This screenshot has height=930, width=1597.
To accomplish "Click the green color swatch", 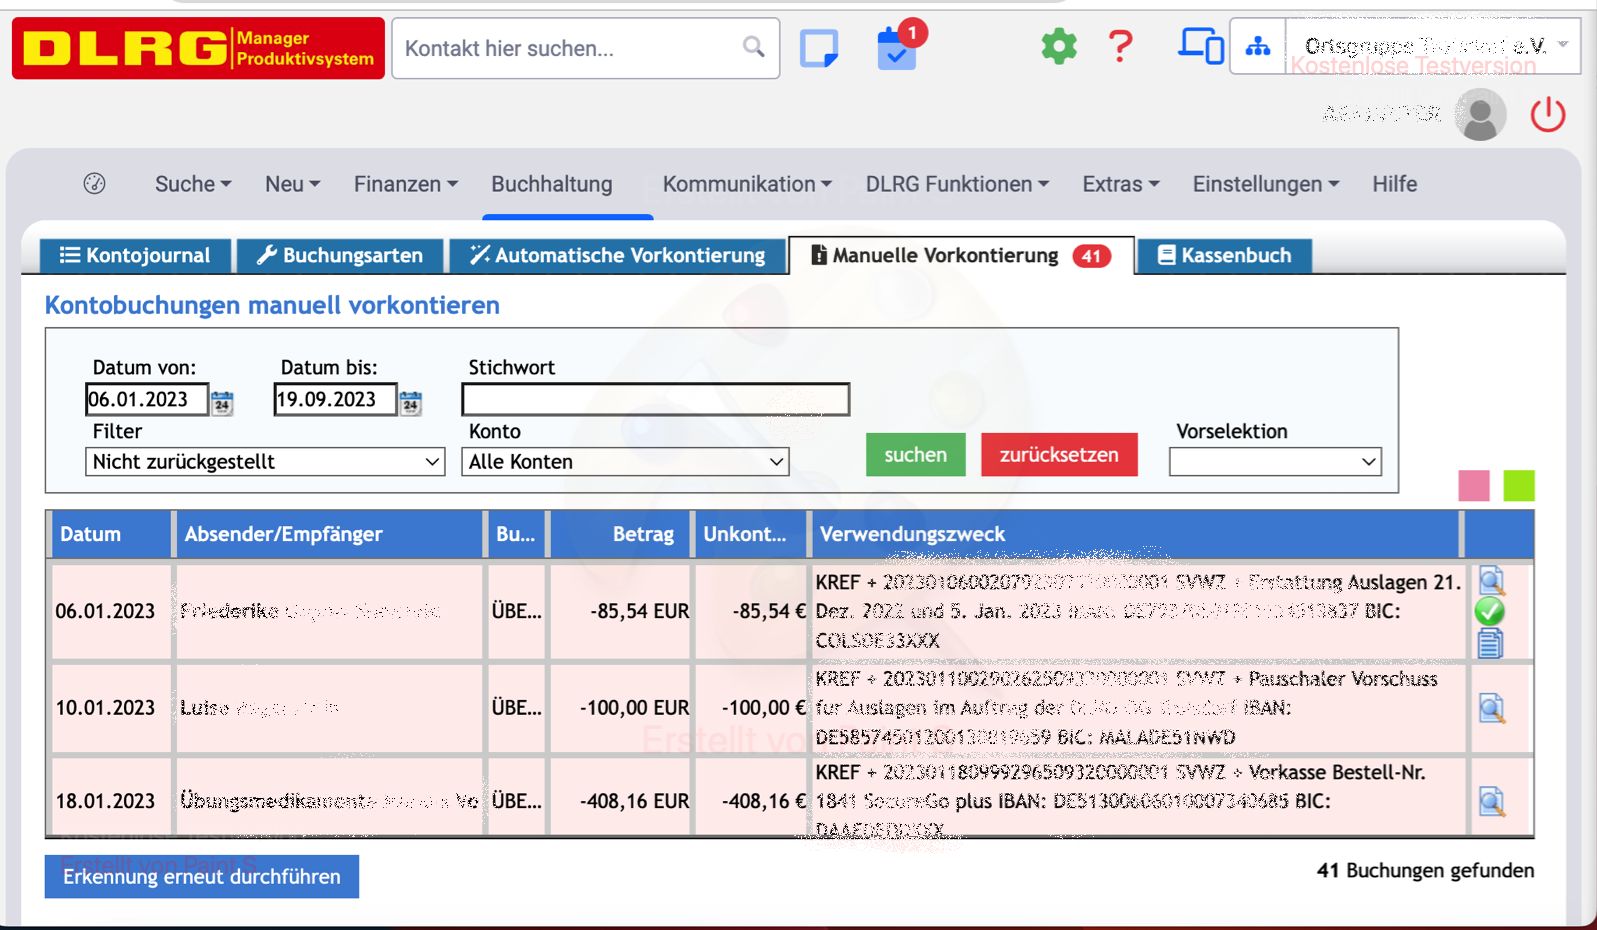I will (1518, 485).
